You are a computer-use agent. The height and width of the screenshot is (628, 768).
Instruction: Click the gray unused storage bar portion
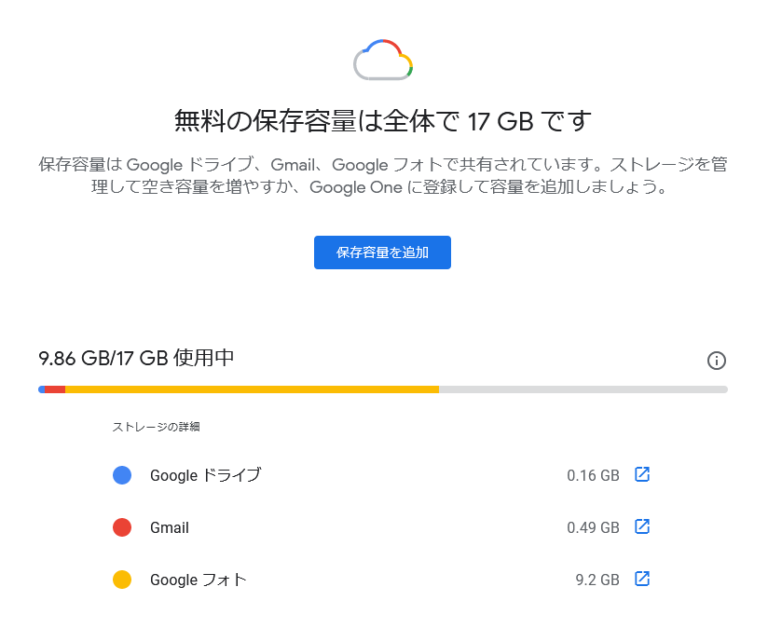(x=580, y=389)
